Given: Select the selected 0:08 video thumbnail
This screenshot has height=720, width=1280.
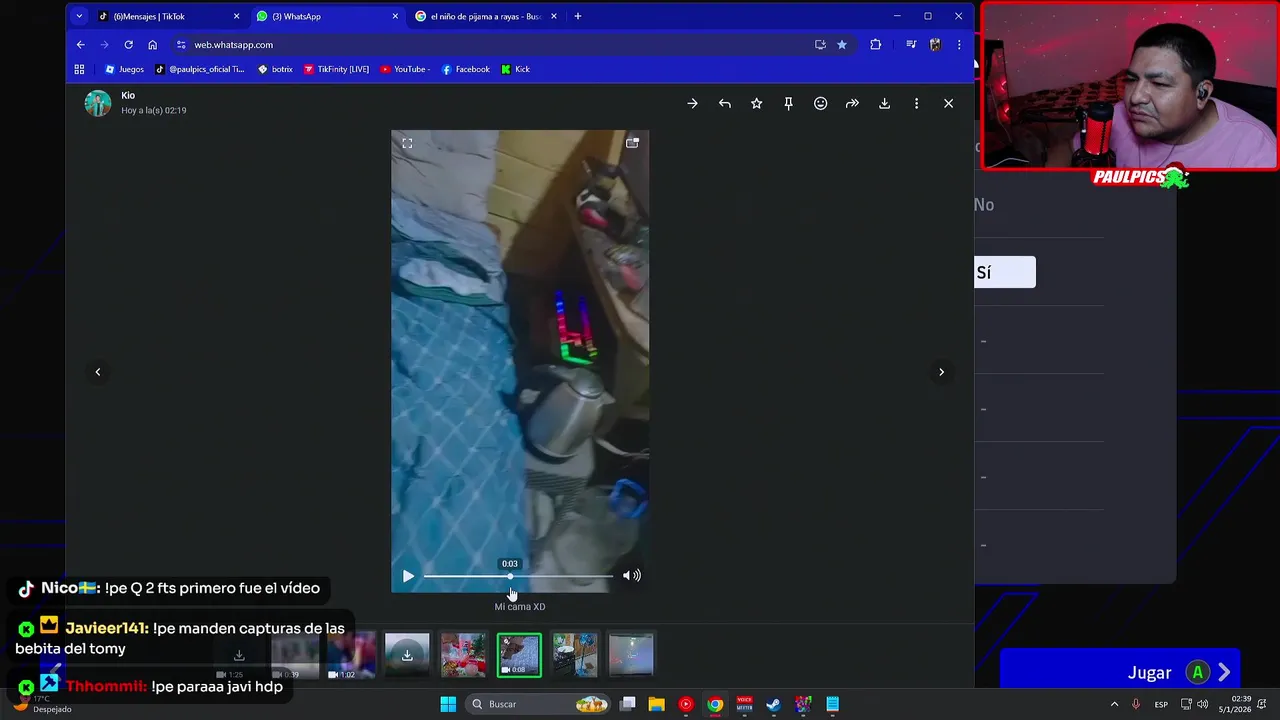Looking at the screenshot, I should point(519,656).
